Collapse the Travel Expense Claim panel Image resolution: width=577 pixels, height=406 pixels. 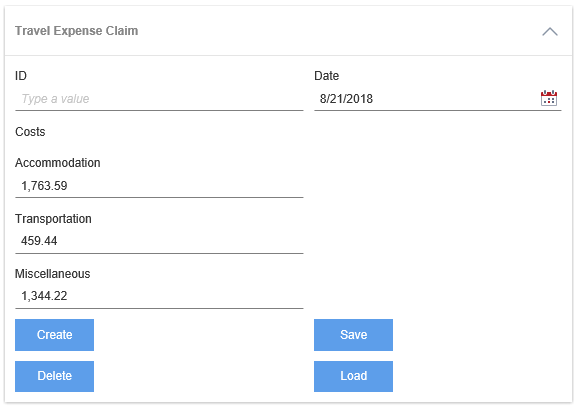pyautogui.click(x=550, y=32)
